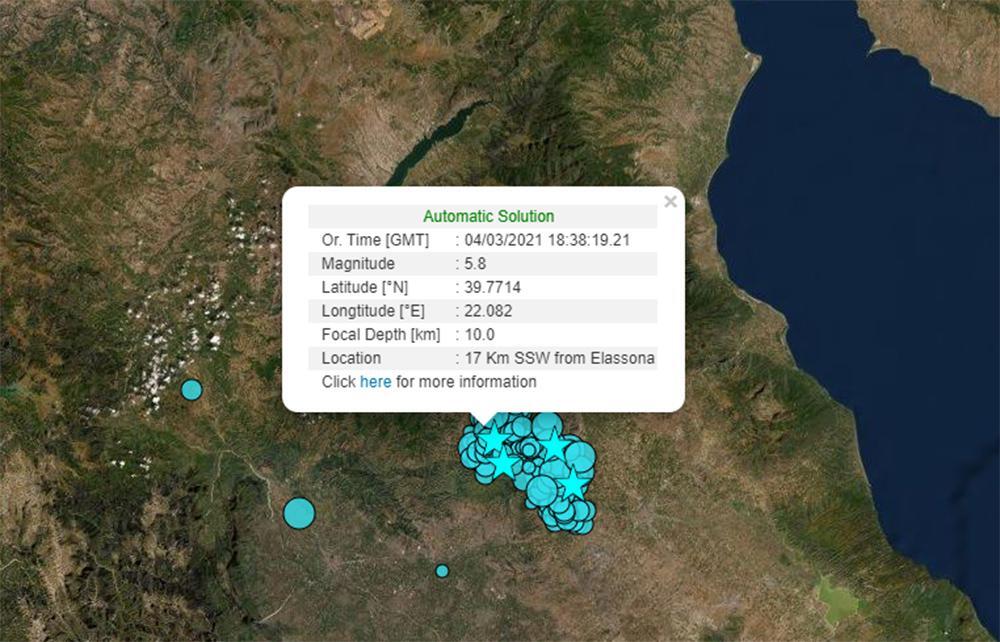The height and width of the screenshot is (642, 1000).
Task: Select the lowest star marker on cluster's right
Action: coord(572,484)
